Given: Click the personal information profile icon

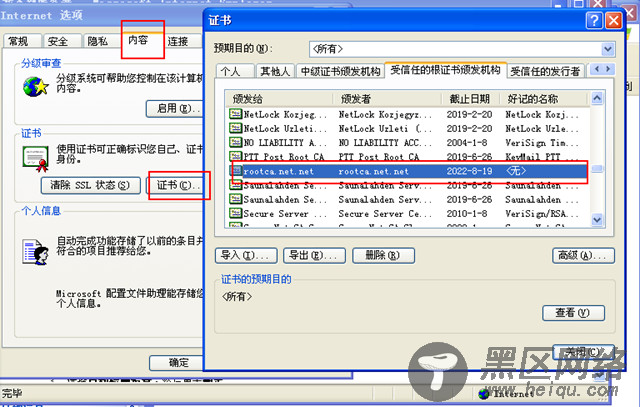Looking at the screenshot, I should coord(36,251).
